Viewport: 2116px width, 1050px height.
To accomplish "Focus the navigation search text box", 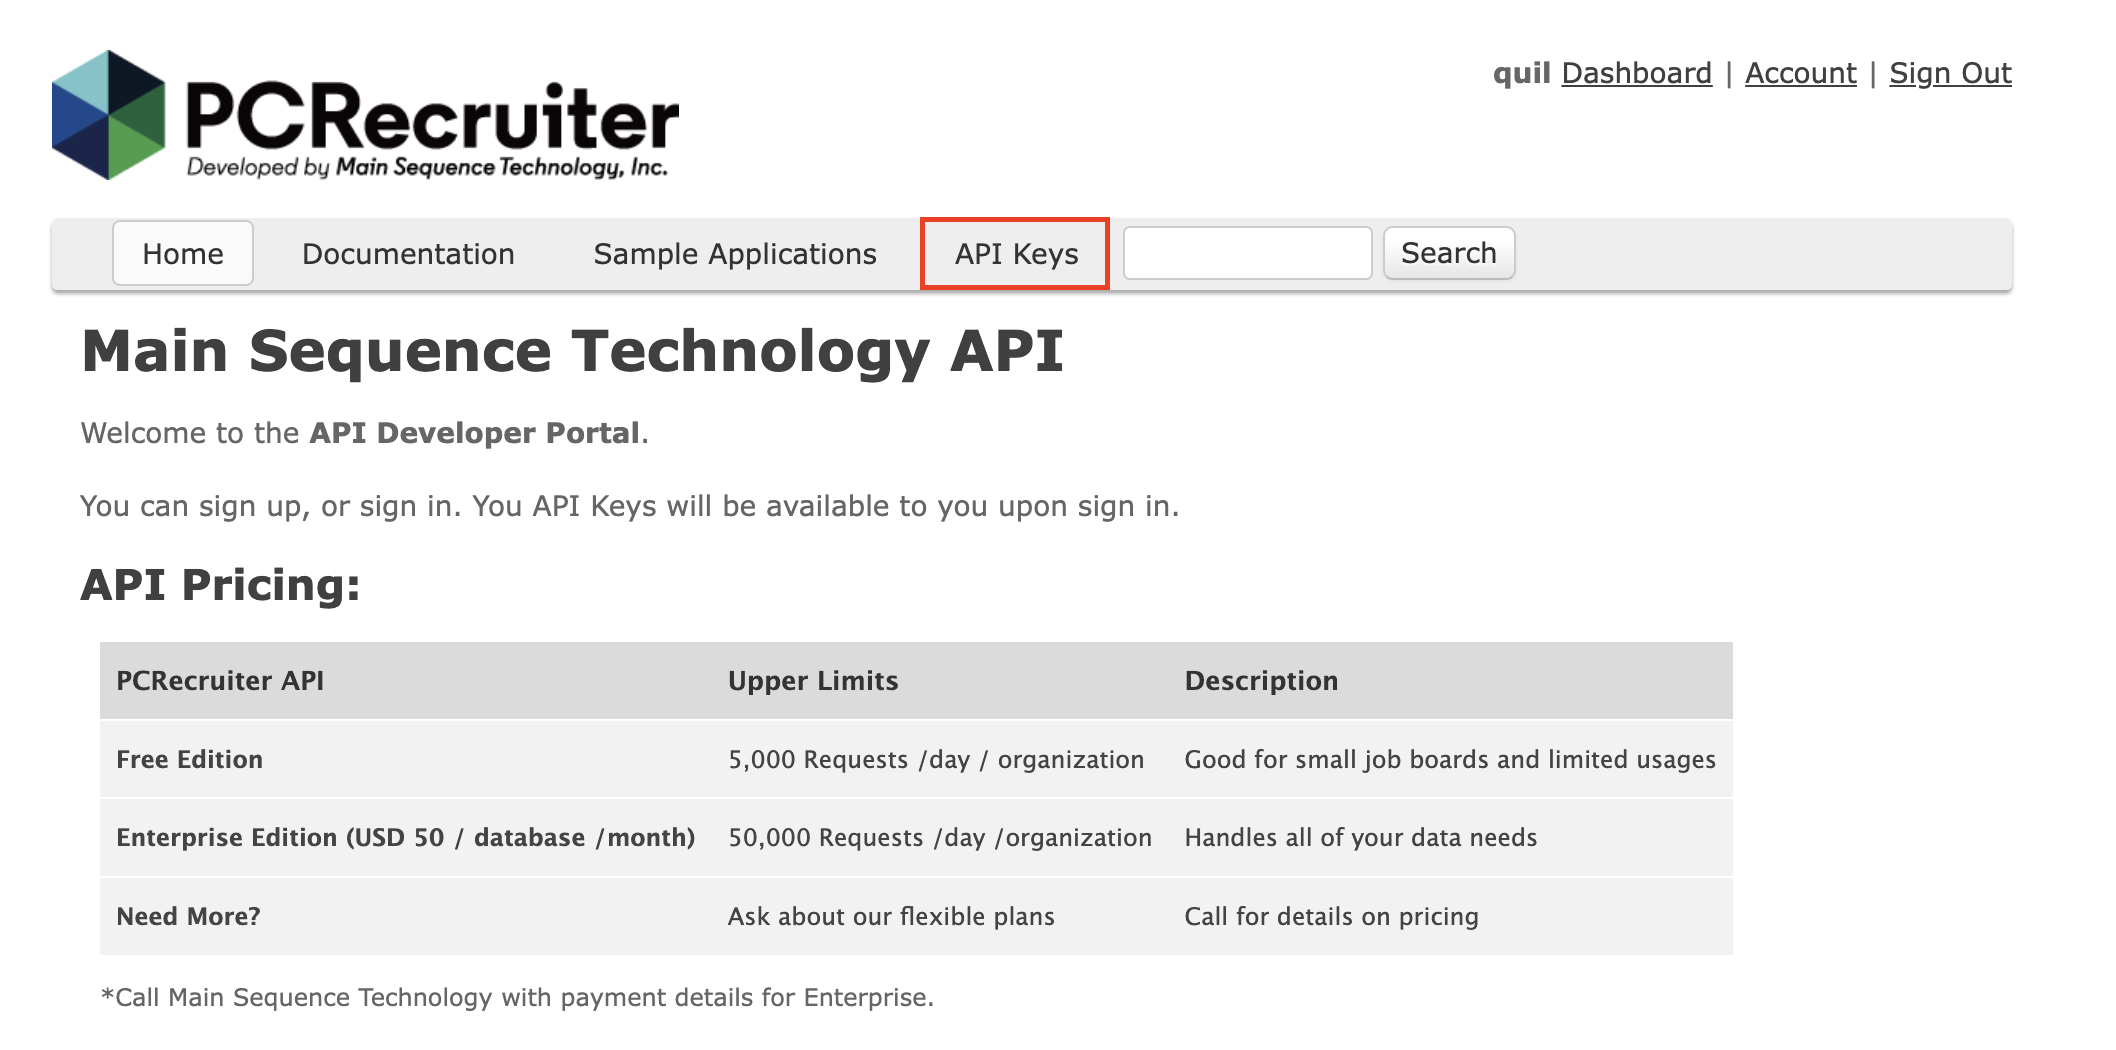I will tap(1247, 253).
